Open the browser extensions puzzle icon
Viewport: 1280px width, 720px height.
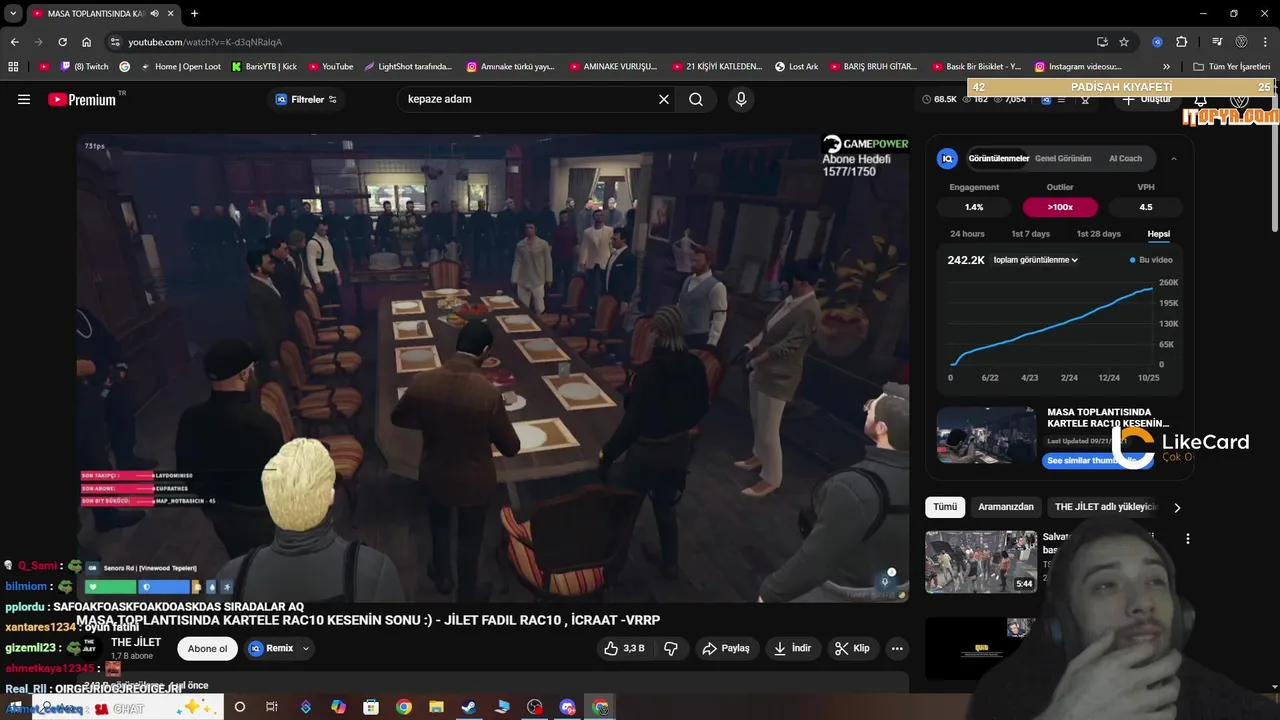tap(1182, 42)
